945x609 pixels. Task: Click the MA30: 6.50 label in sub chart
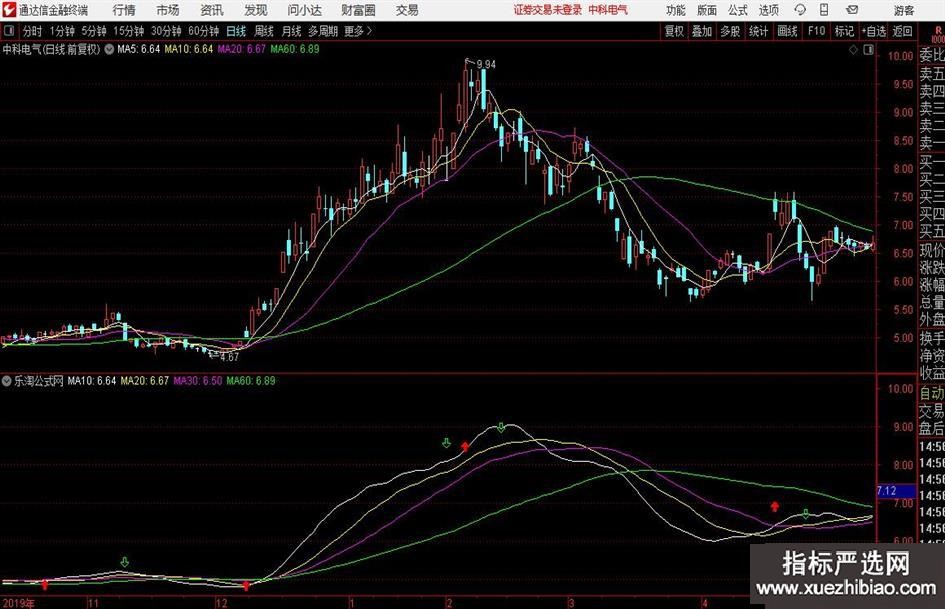point(198,381)
